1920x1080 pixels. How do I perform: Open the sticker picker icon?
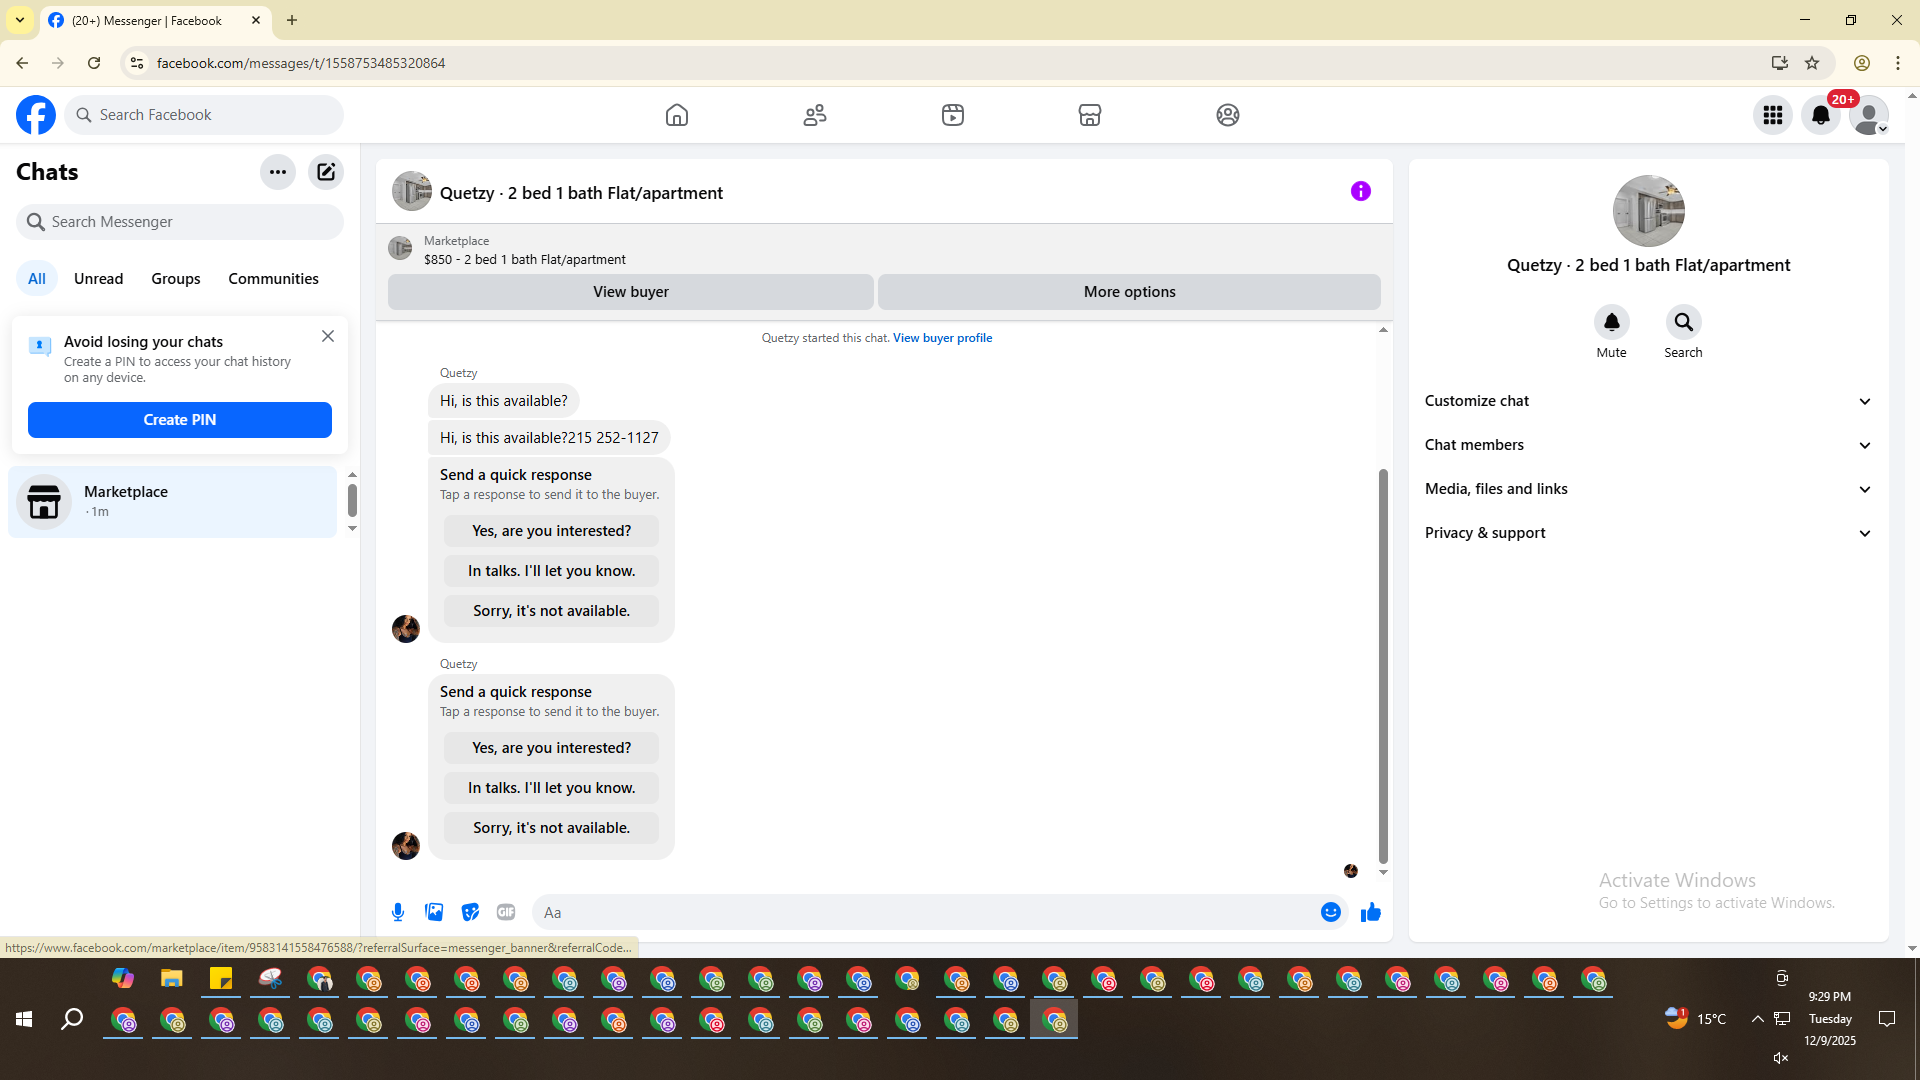(x=470, y=912)
